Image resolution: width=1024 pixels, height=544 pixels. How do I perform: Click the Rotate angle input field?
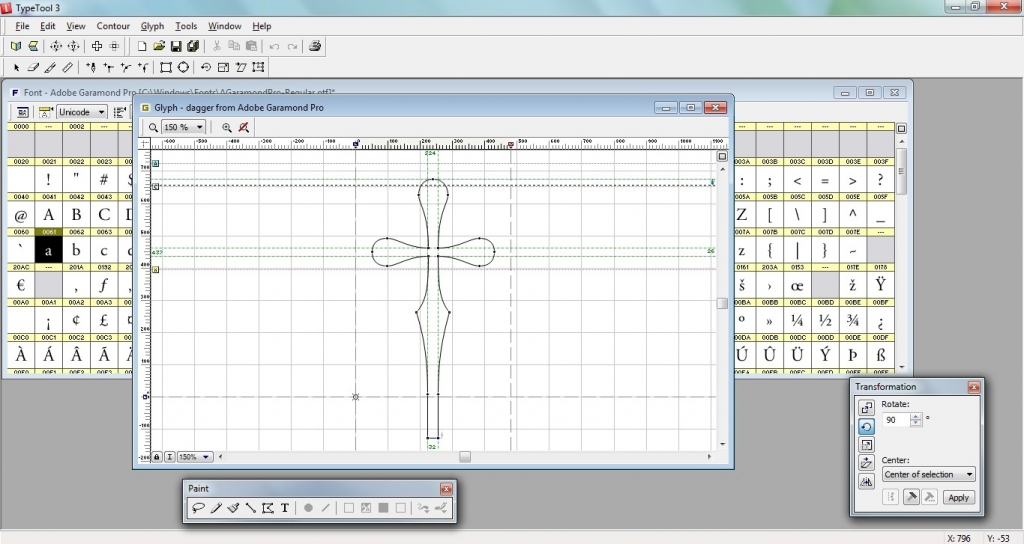pos(895,420)
